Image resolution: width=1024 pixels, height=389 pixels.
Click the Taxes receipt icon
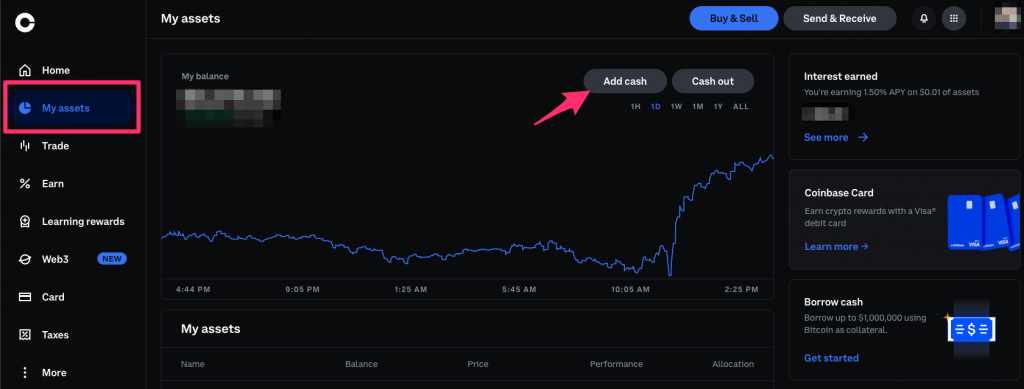(x=25, y=335)
